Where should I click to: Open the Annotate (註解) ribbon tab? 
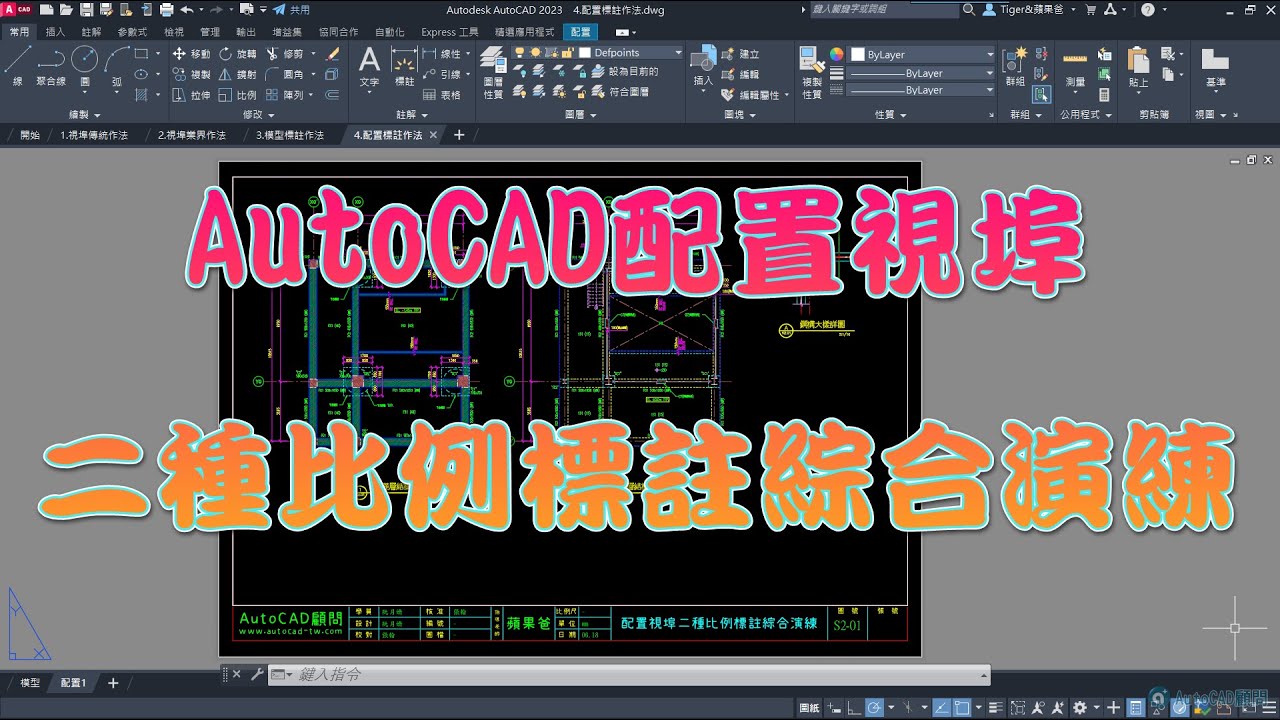91,32
